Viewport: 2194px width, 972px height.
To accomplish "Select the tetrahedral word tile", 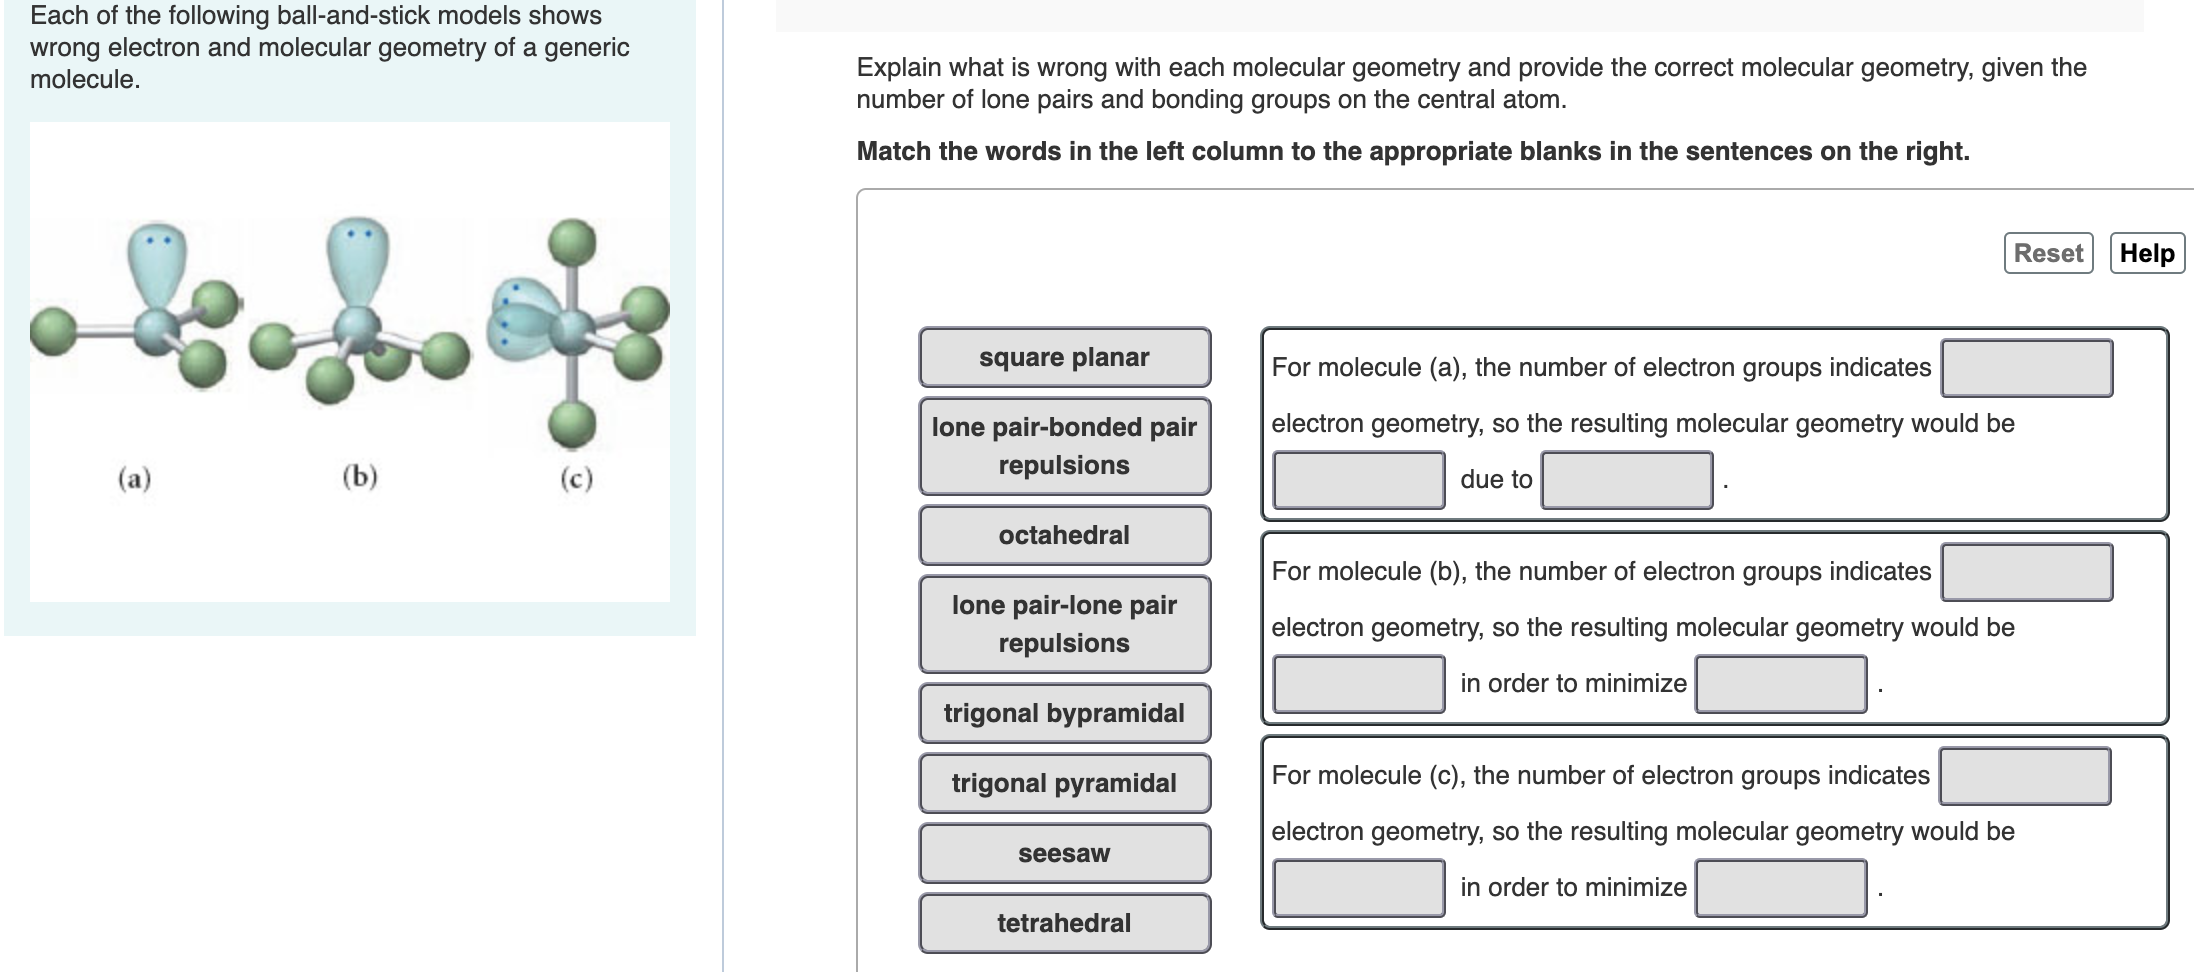I will (1063, 923).
